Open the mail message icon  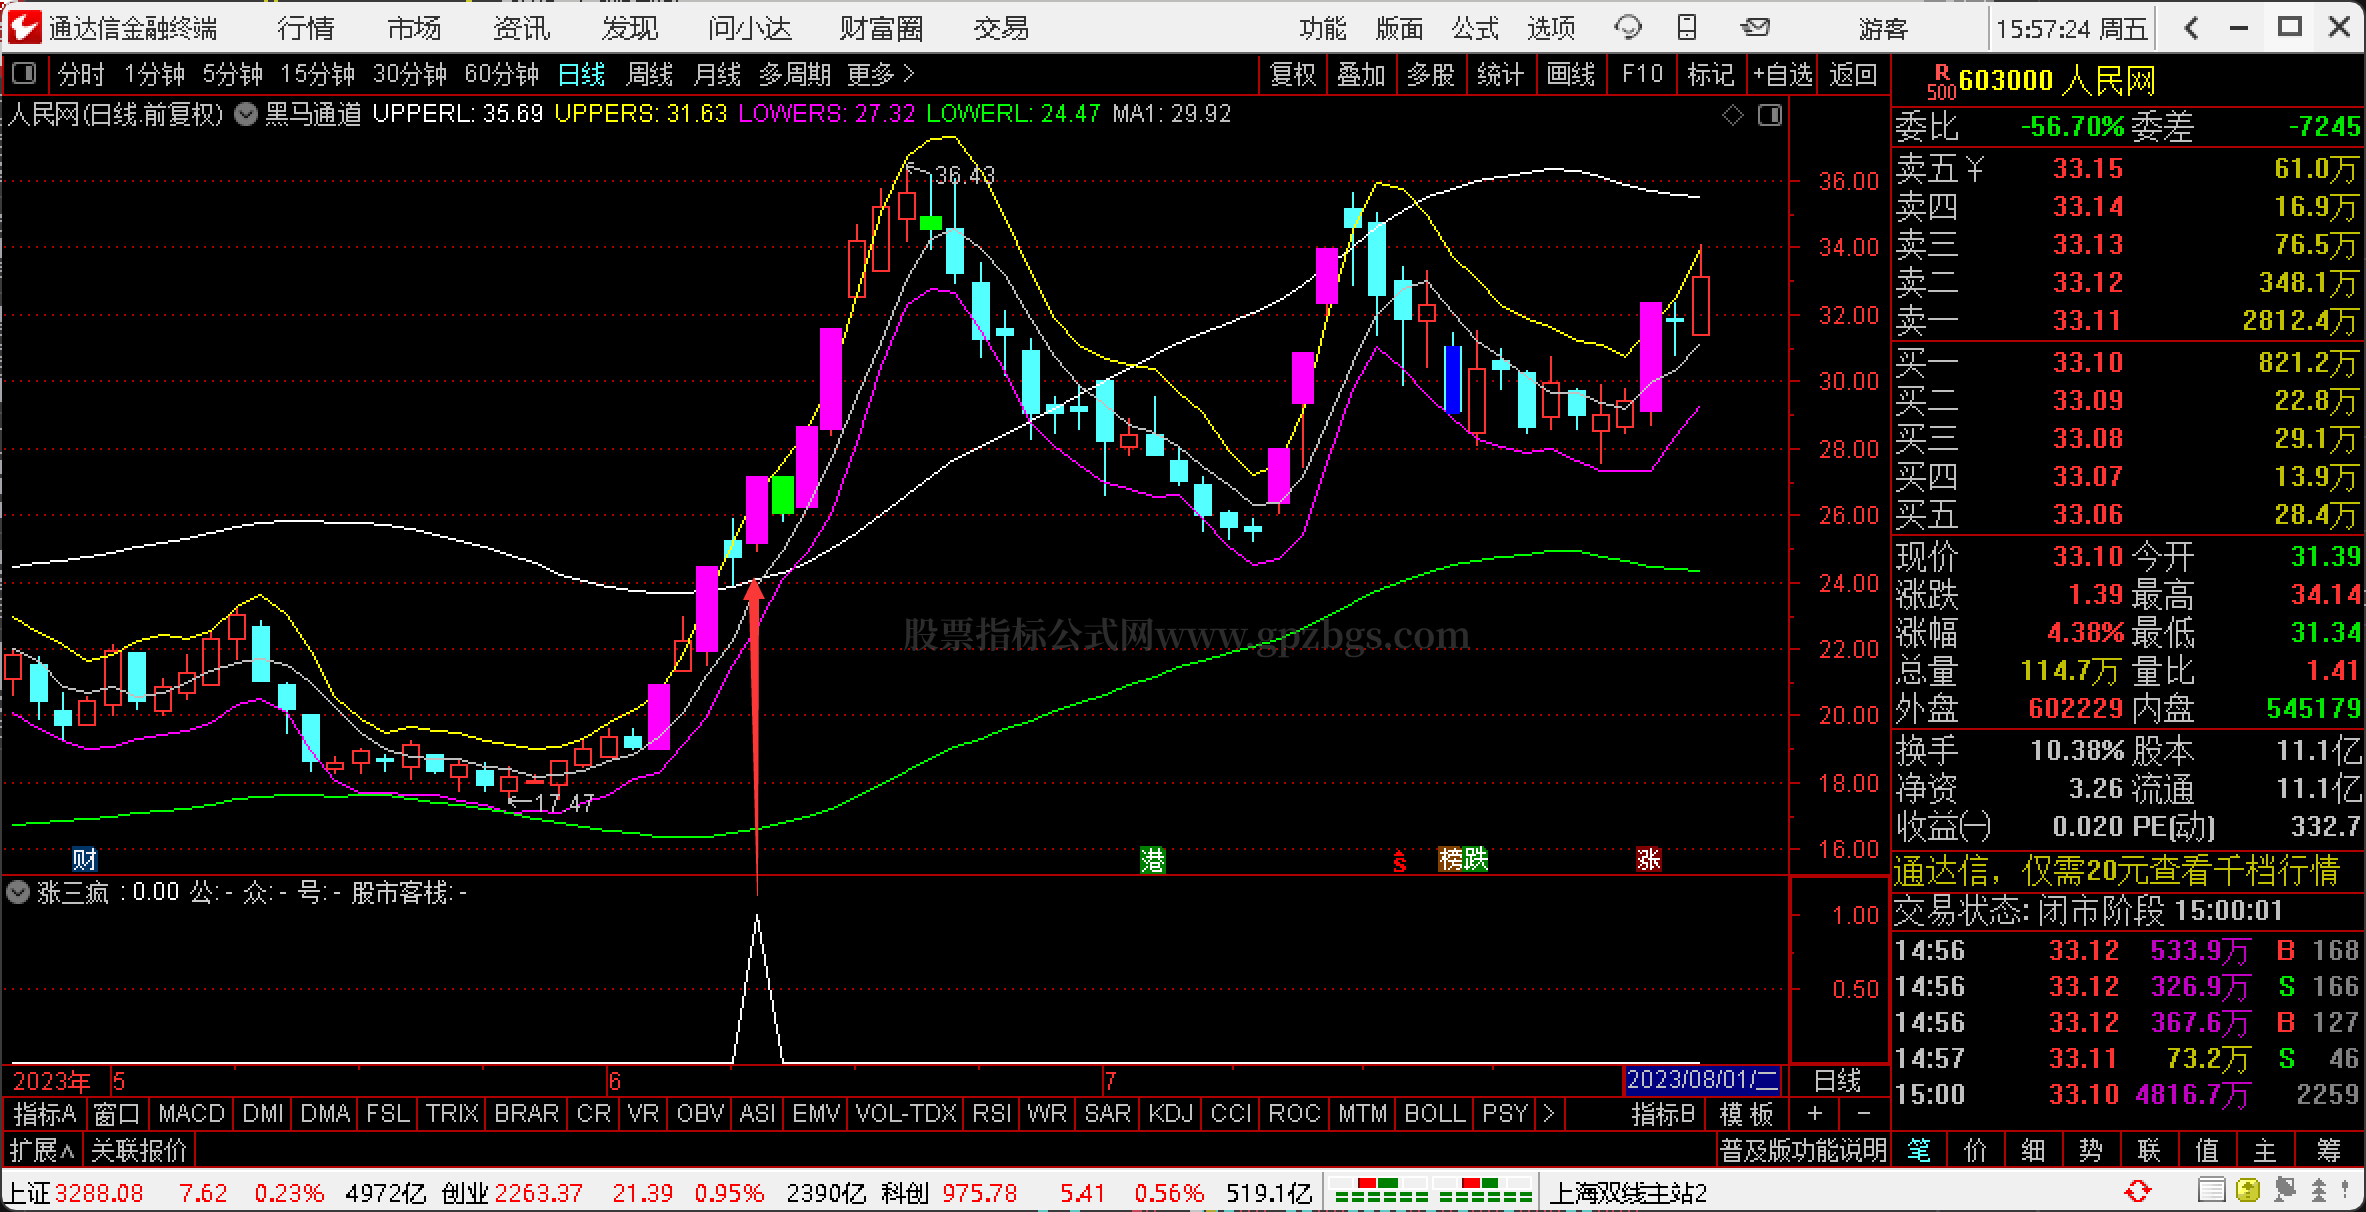[x=1754, y=27]
